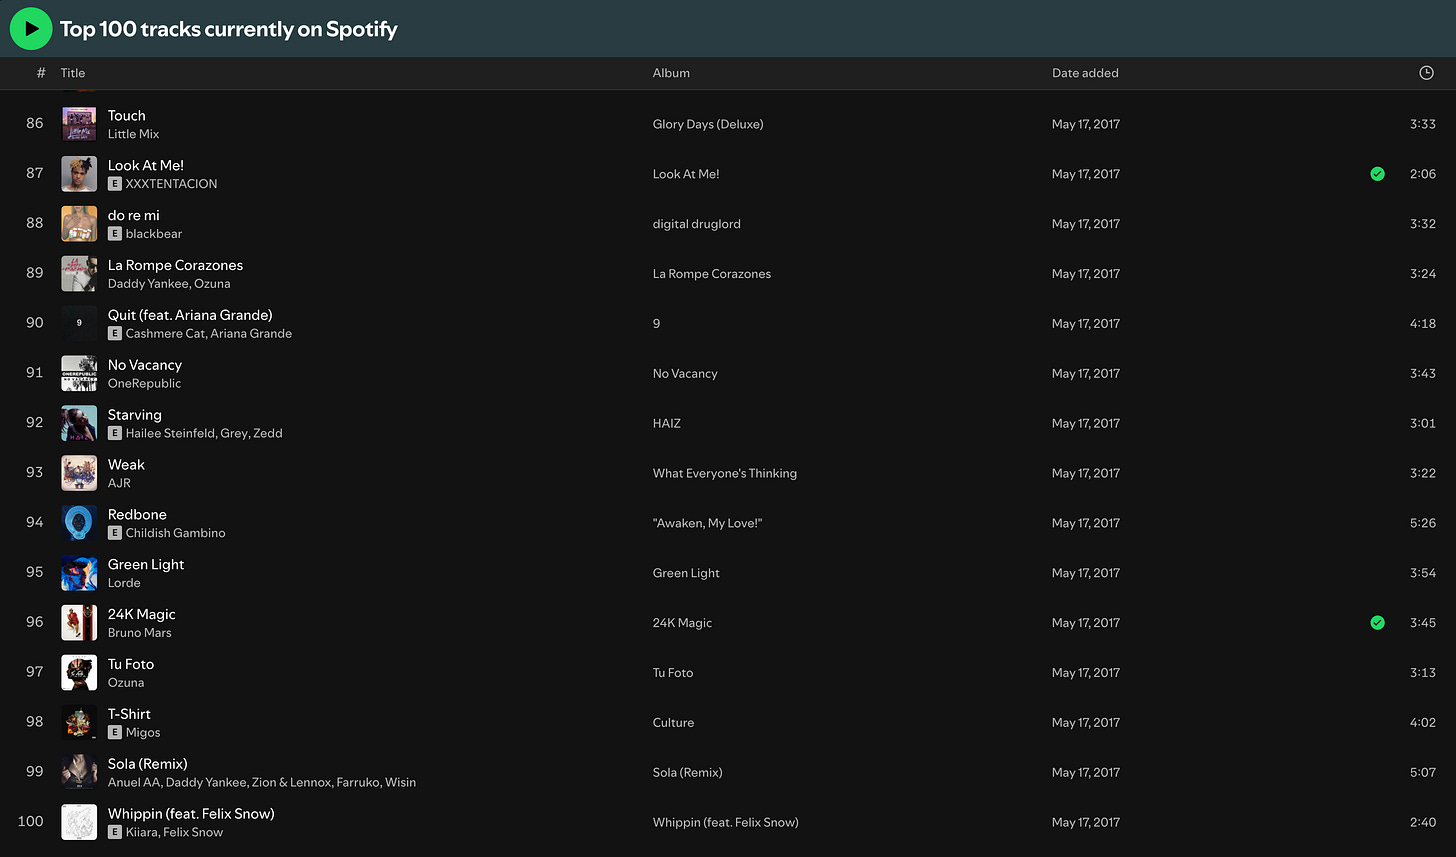Select track title Whippin (feat. Felix Snow)
This screenshot has width=1456, height=857.
pyautogui.click(x=191, y=814)
